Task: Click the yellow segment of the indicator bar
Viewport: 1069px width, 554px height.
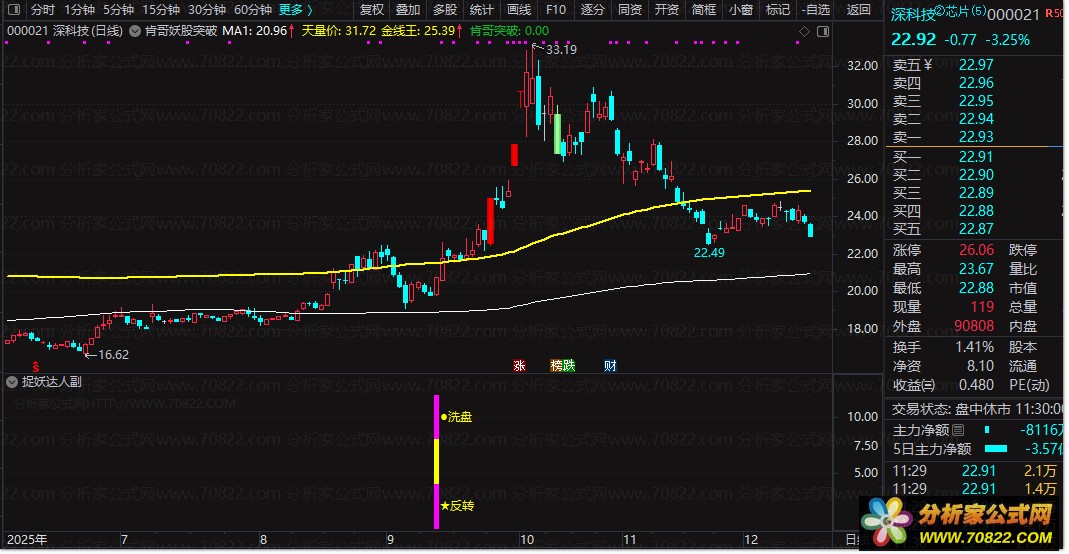Action: coord(436,461)
